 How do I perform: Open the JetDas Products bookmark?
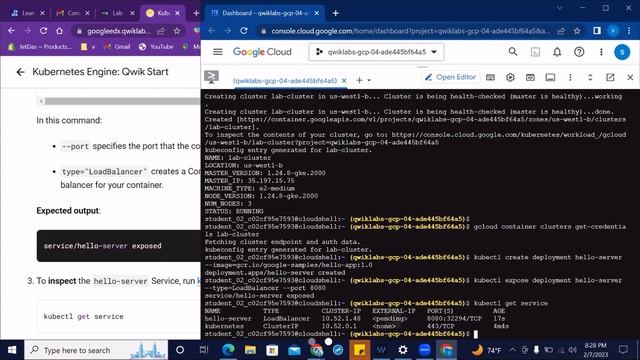coord(40,47)
